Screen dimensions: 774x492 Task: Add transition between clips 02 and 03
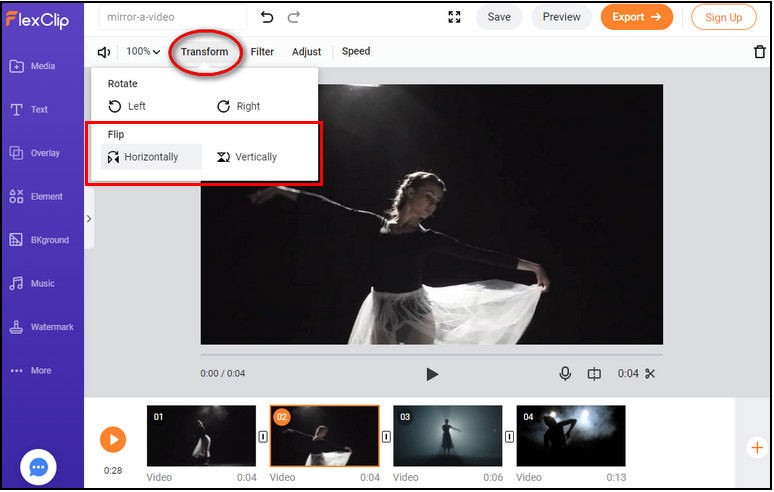(386, 437)
